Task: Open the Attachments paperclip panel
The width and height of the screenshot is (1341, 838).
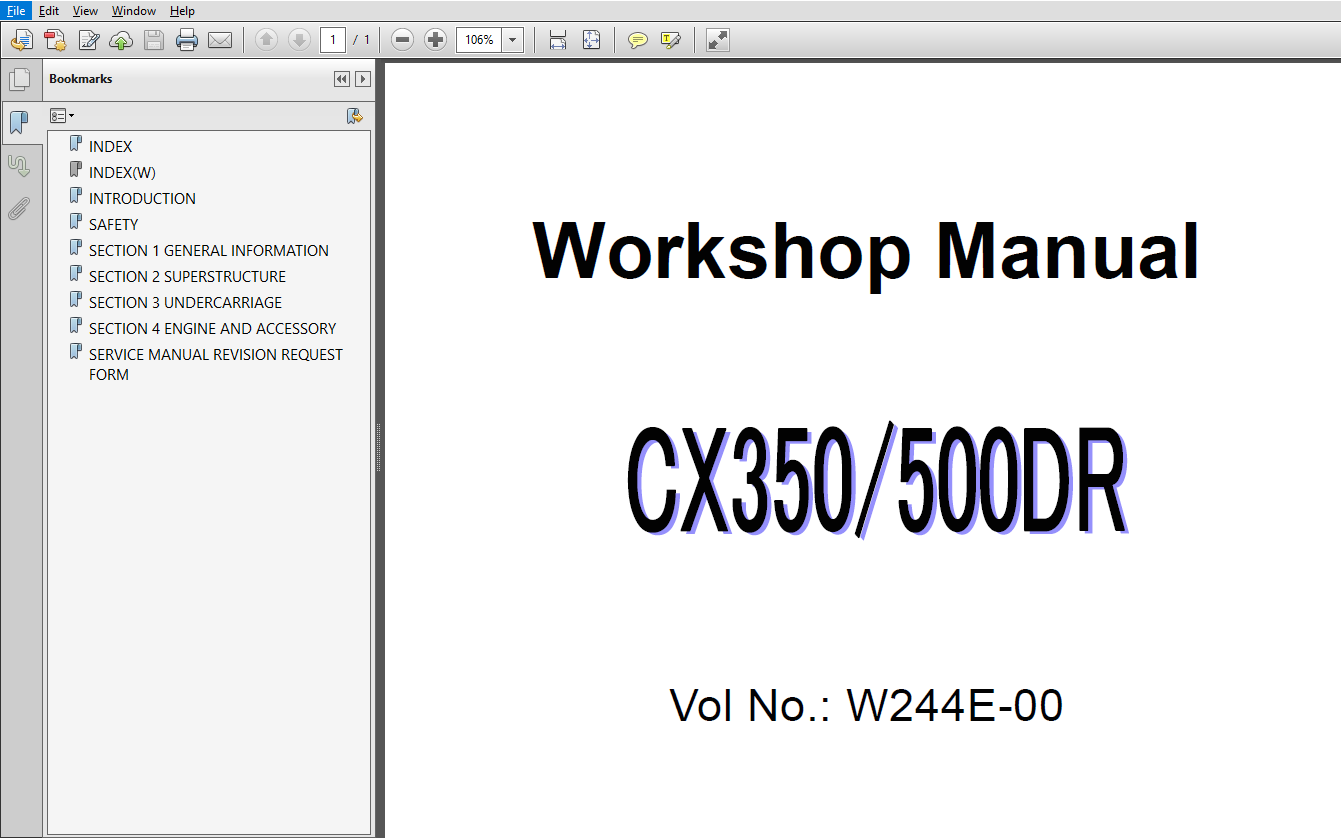Action: [19, 208]
